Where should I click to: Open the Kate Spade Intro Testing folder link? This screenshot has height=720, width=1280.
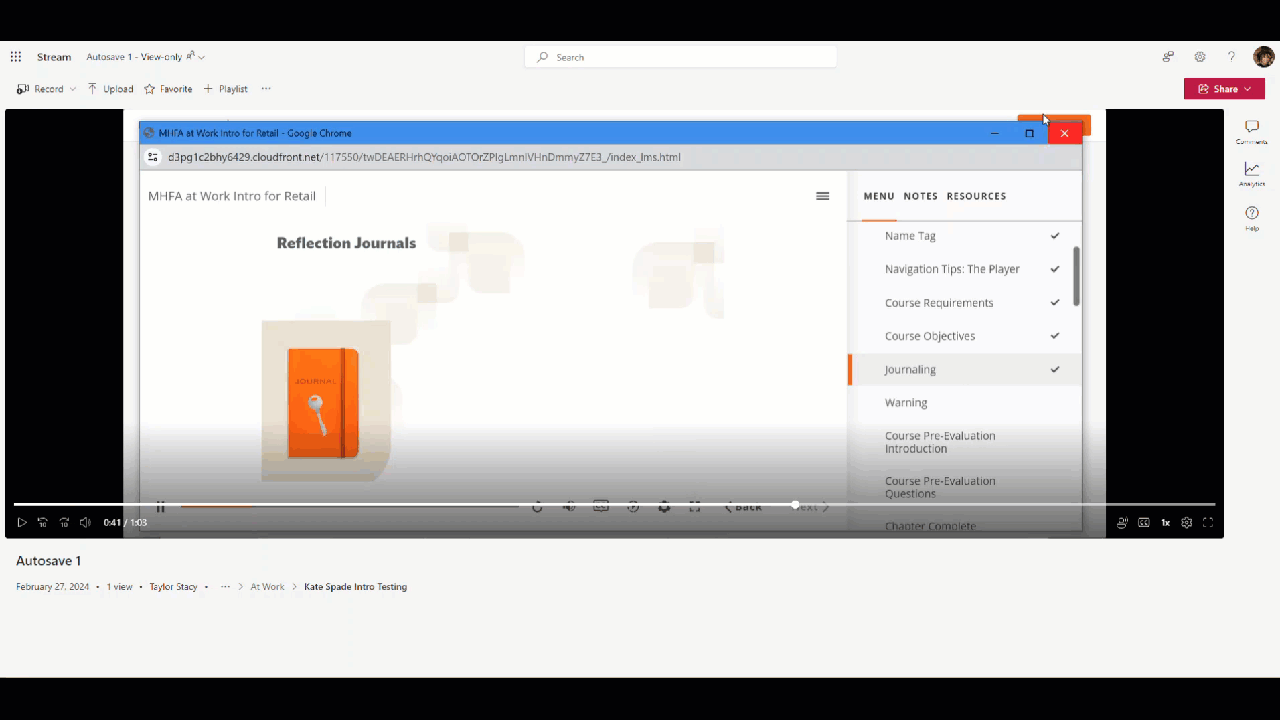tap(355, 587)
